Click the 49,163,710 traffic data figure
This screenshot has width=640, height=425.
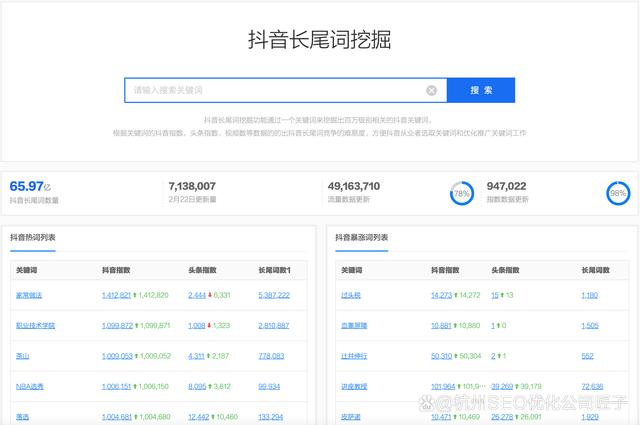pos(354,186)
